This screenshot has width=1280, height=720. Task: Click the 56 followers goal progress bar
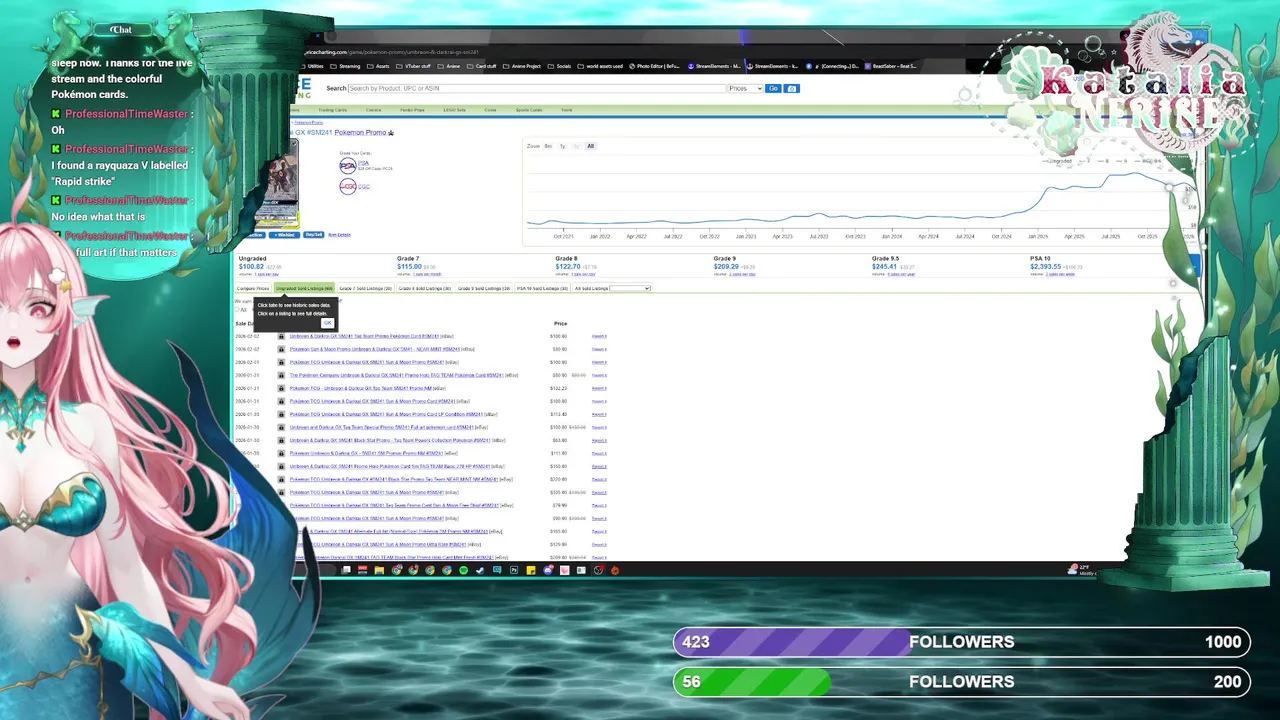coord(961,681)
